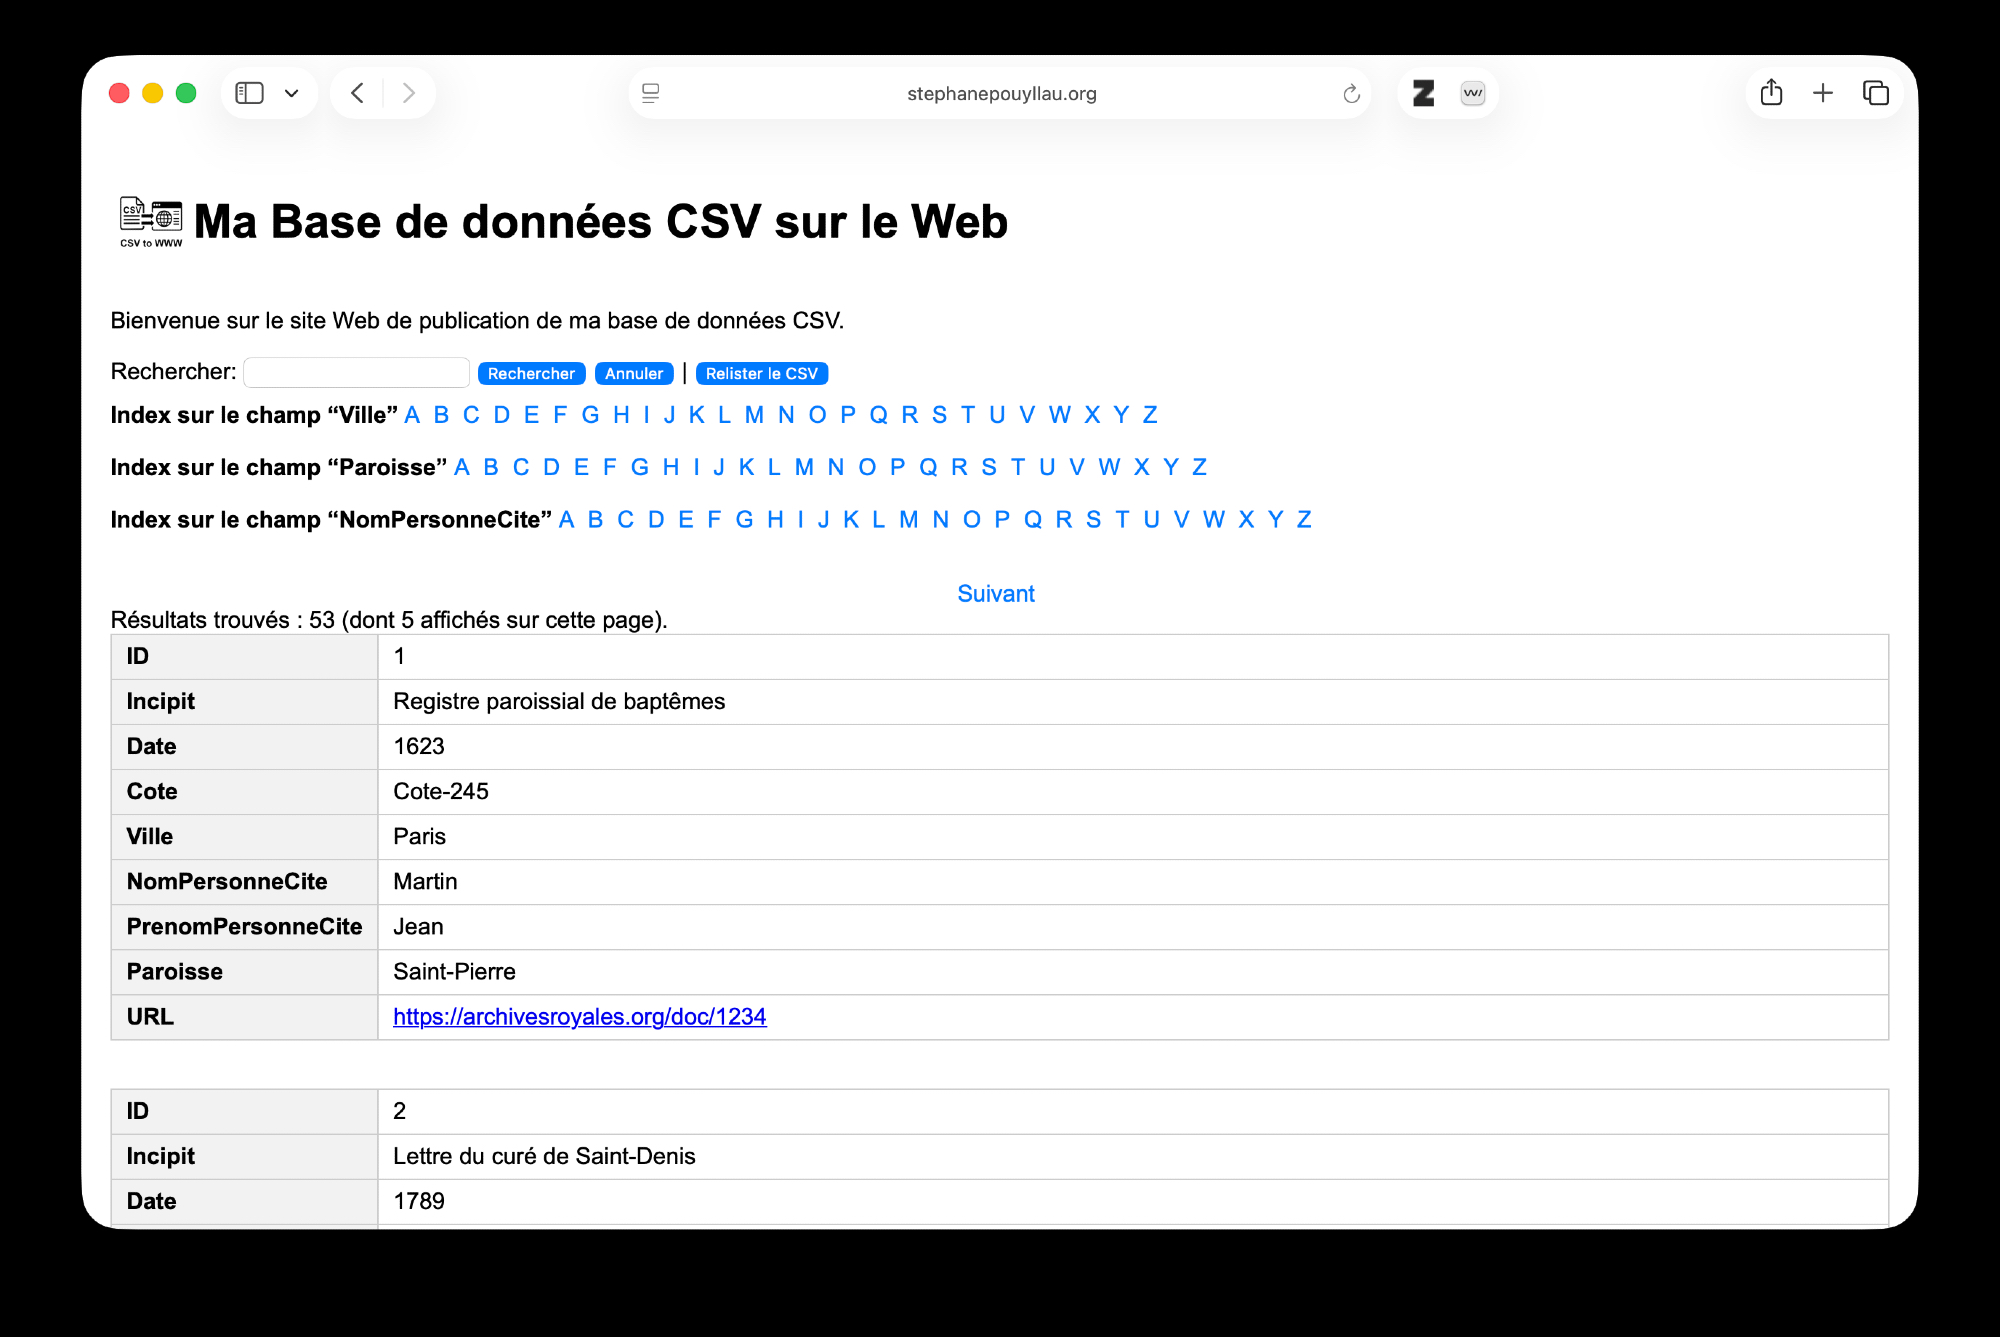Toggle the Safari sidebar icon
Viewport: 2000px width, 1337px height.
point(249,93)
